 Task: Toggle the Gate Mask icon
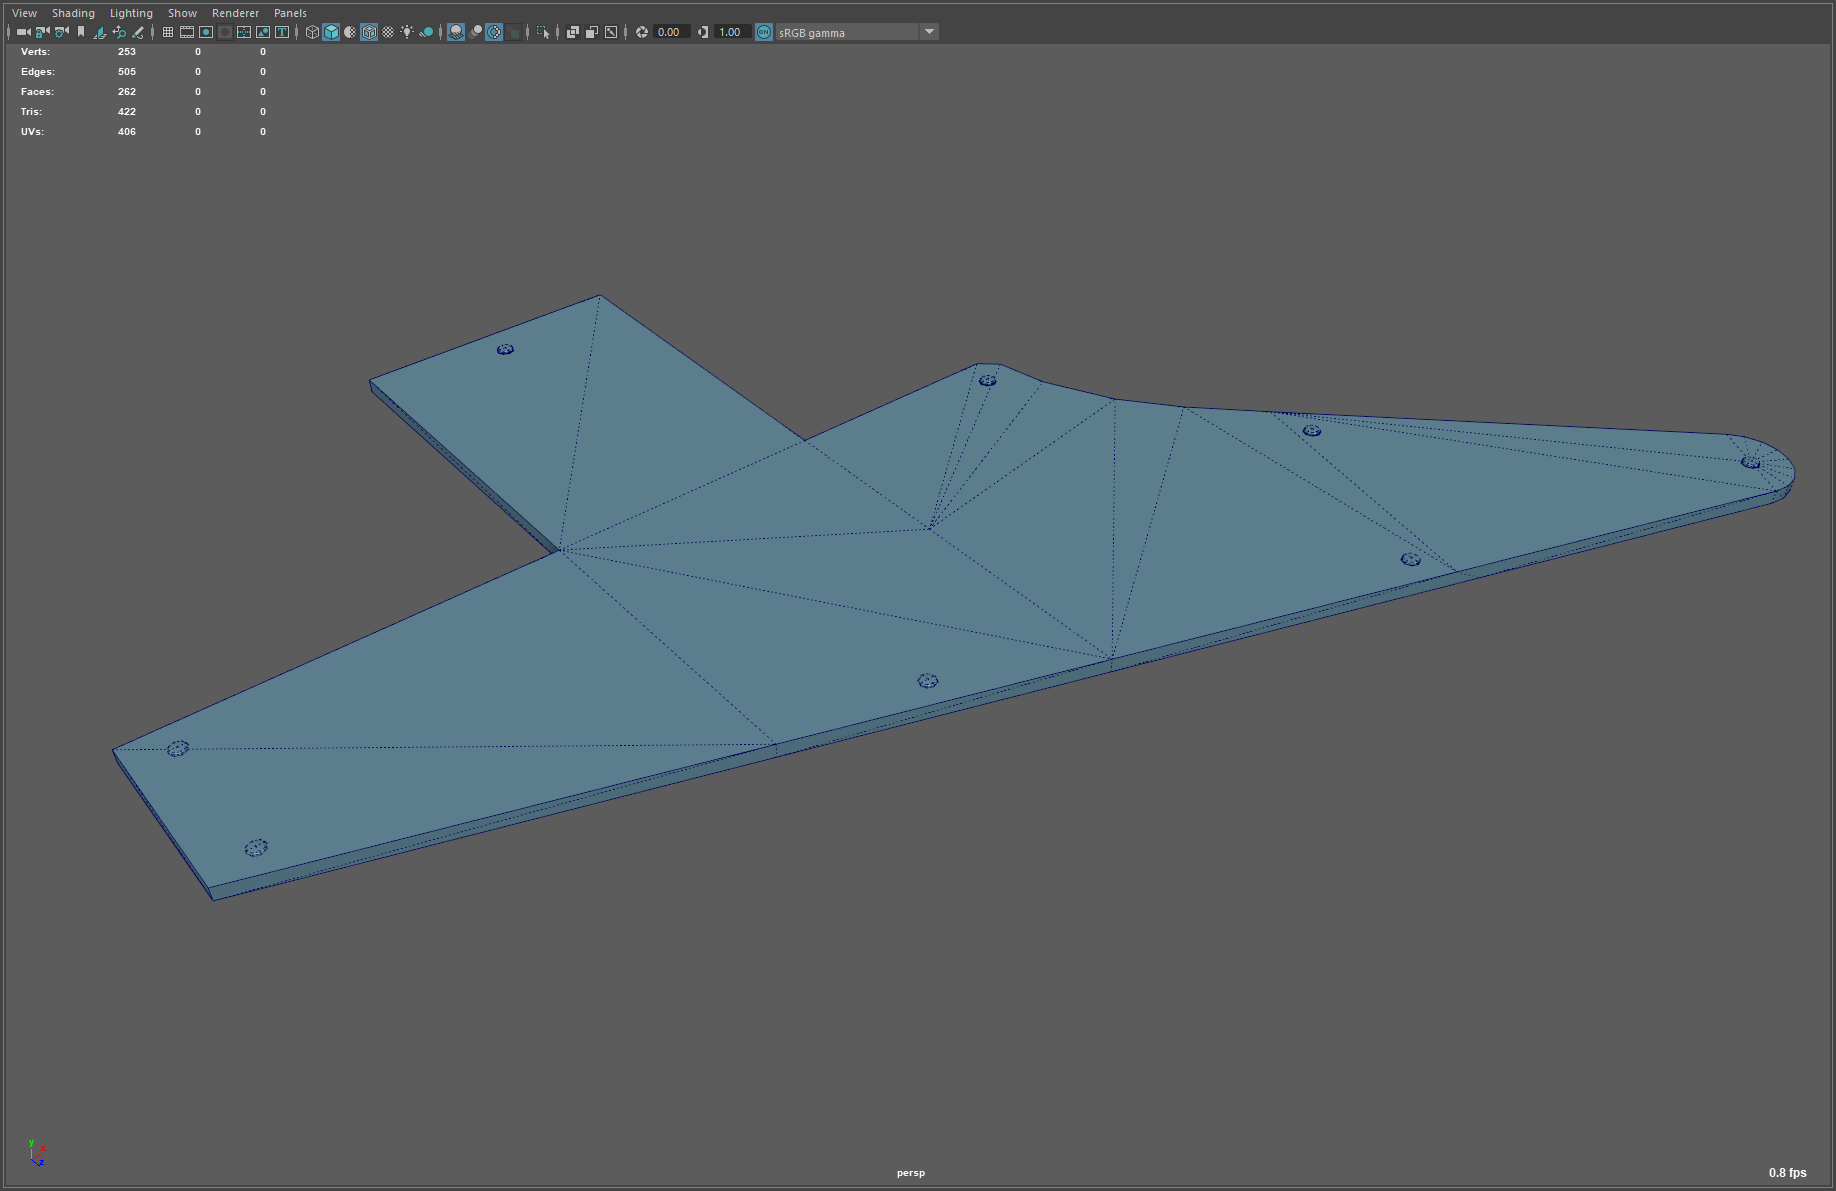[x=225, y=32]
